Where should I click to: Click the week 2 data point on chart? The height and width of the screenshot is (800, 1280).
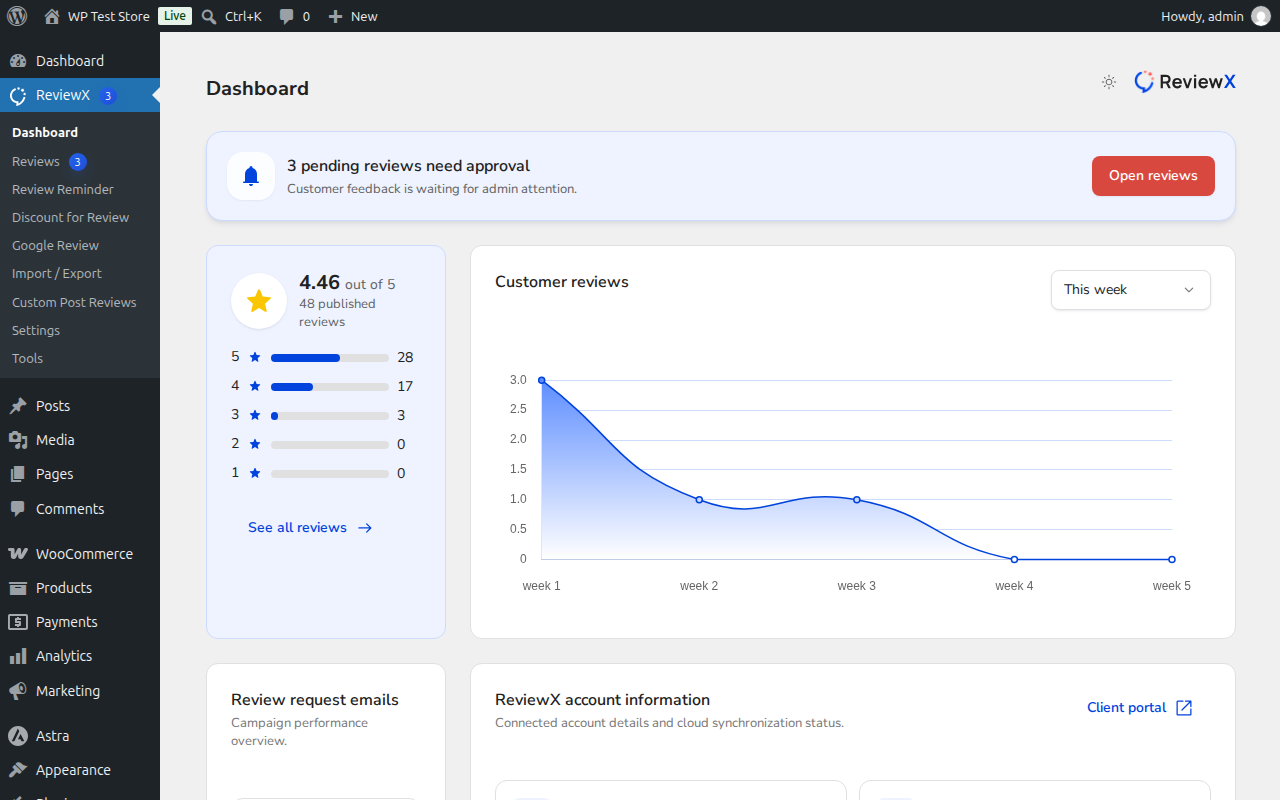(x=699, y=500)
